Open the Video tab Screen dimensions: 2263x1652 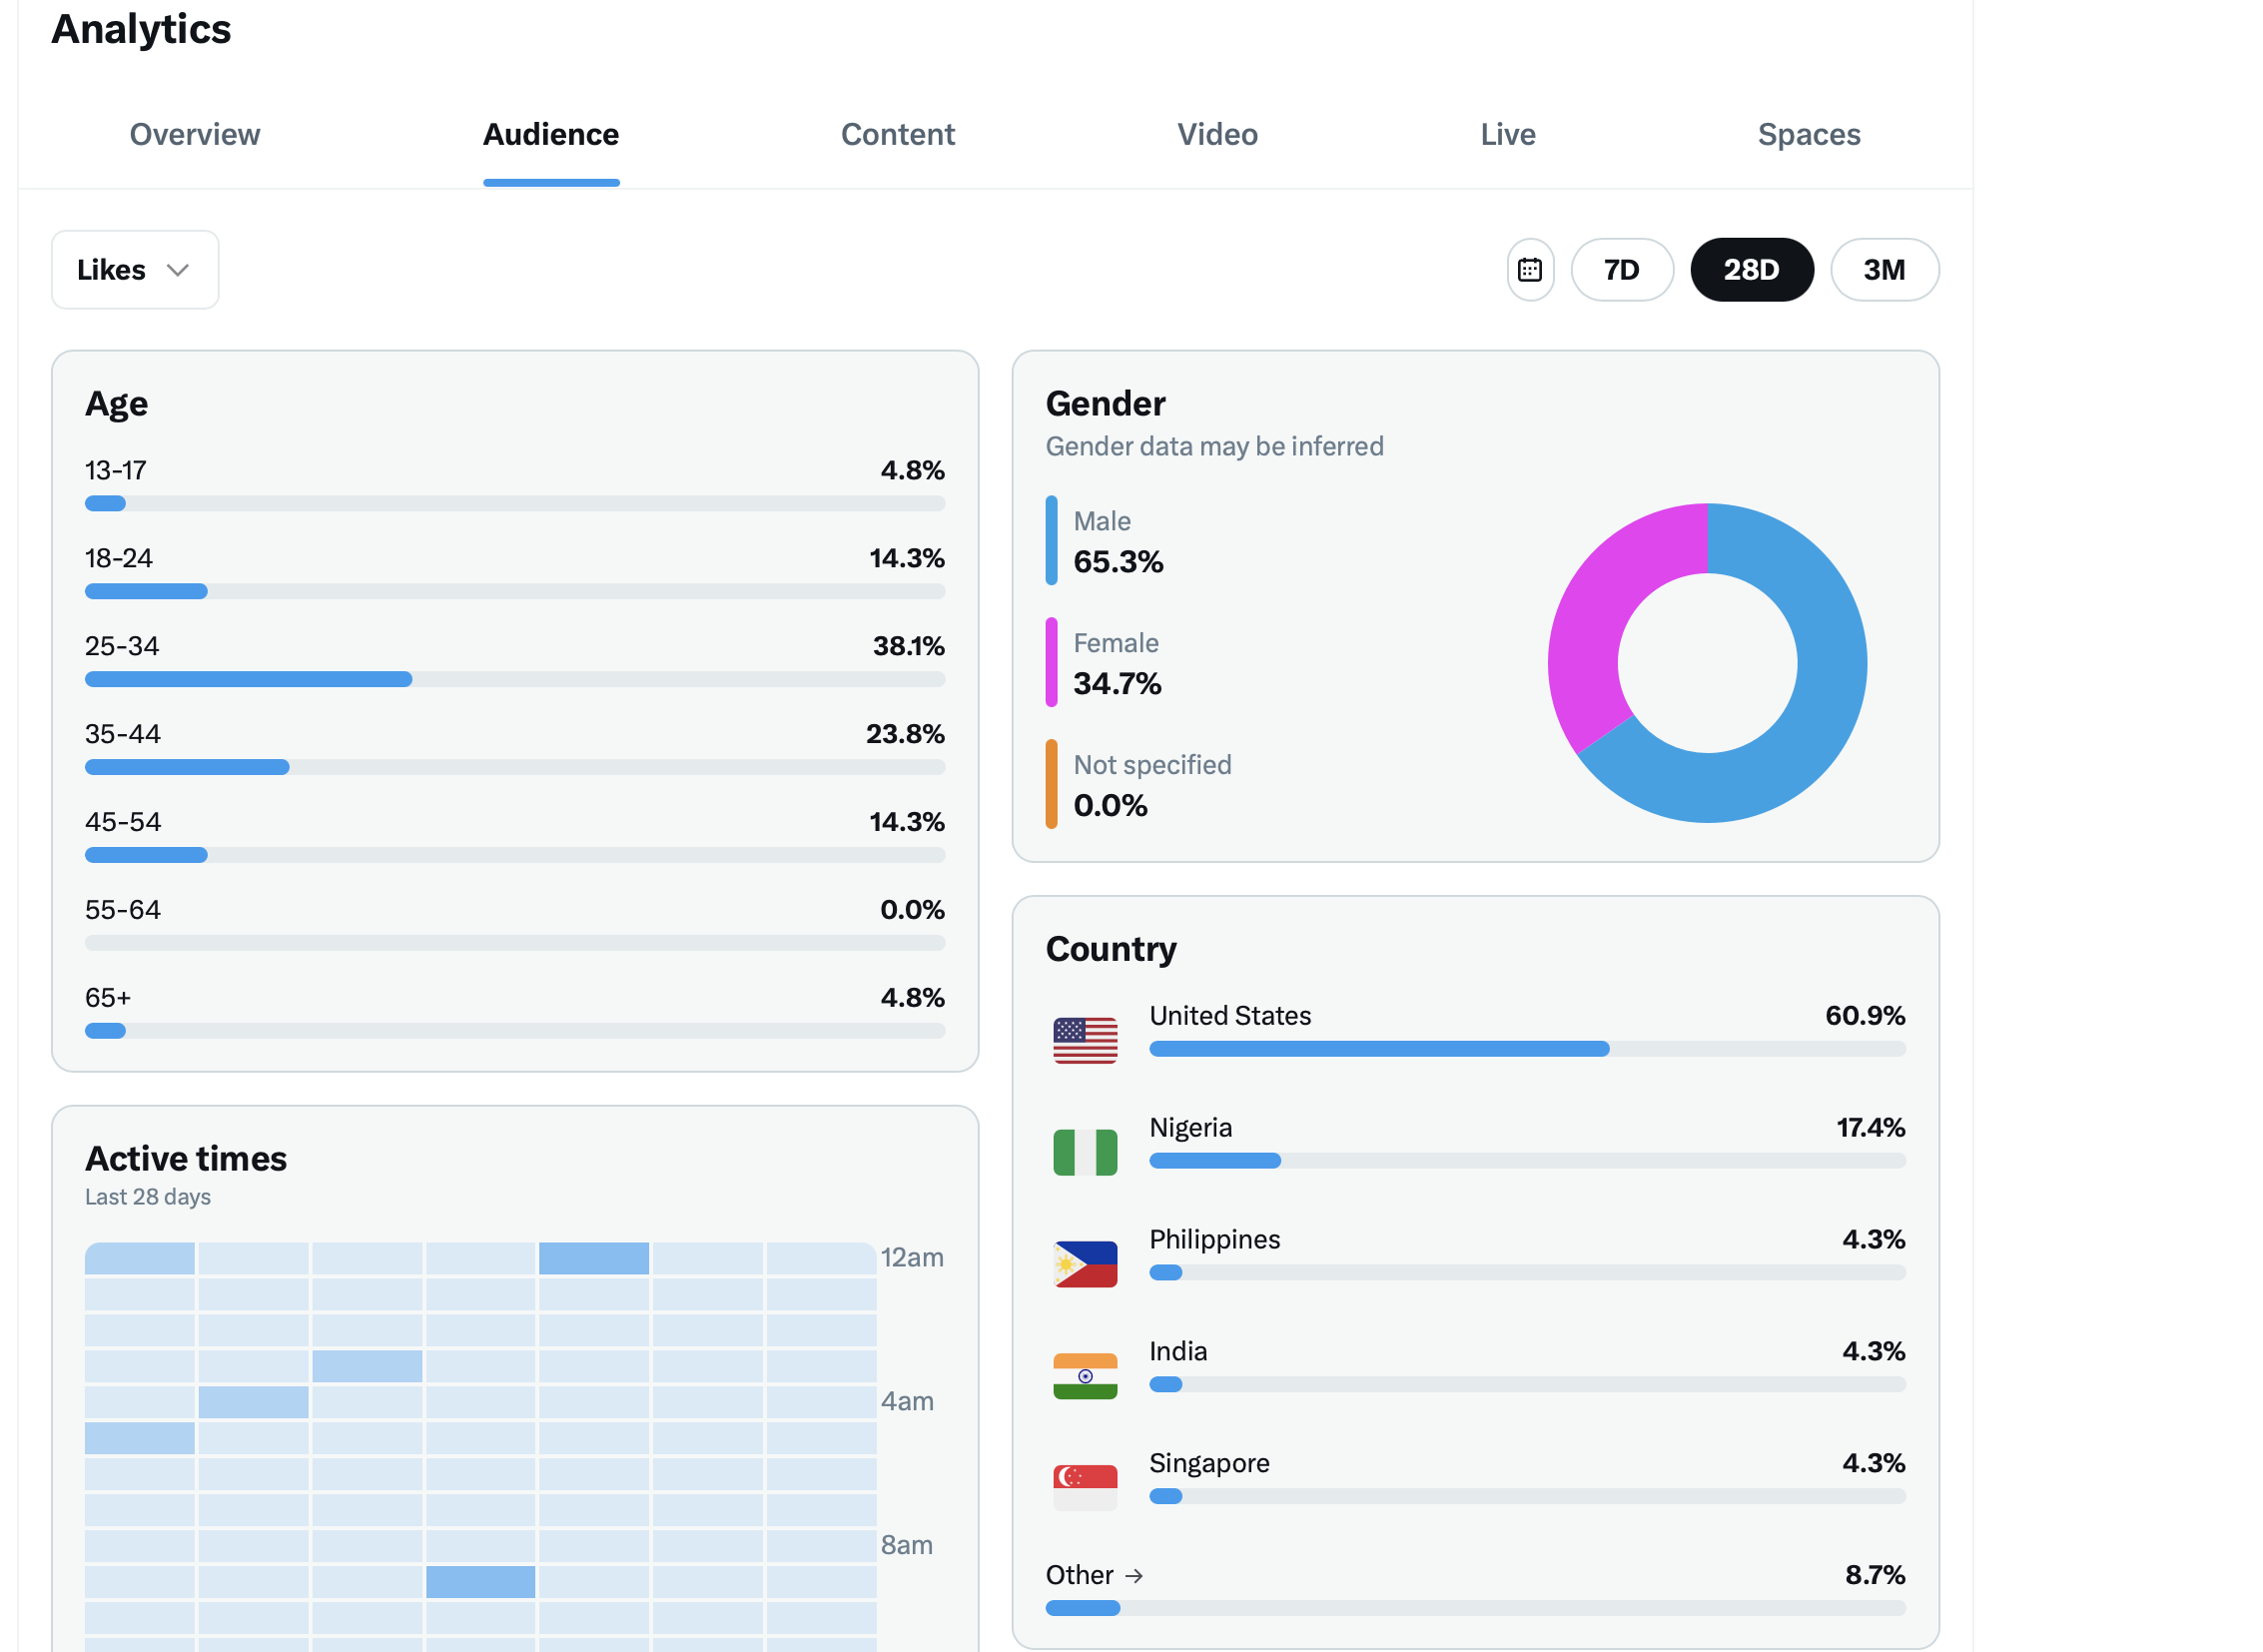1216,135
